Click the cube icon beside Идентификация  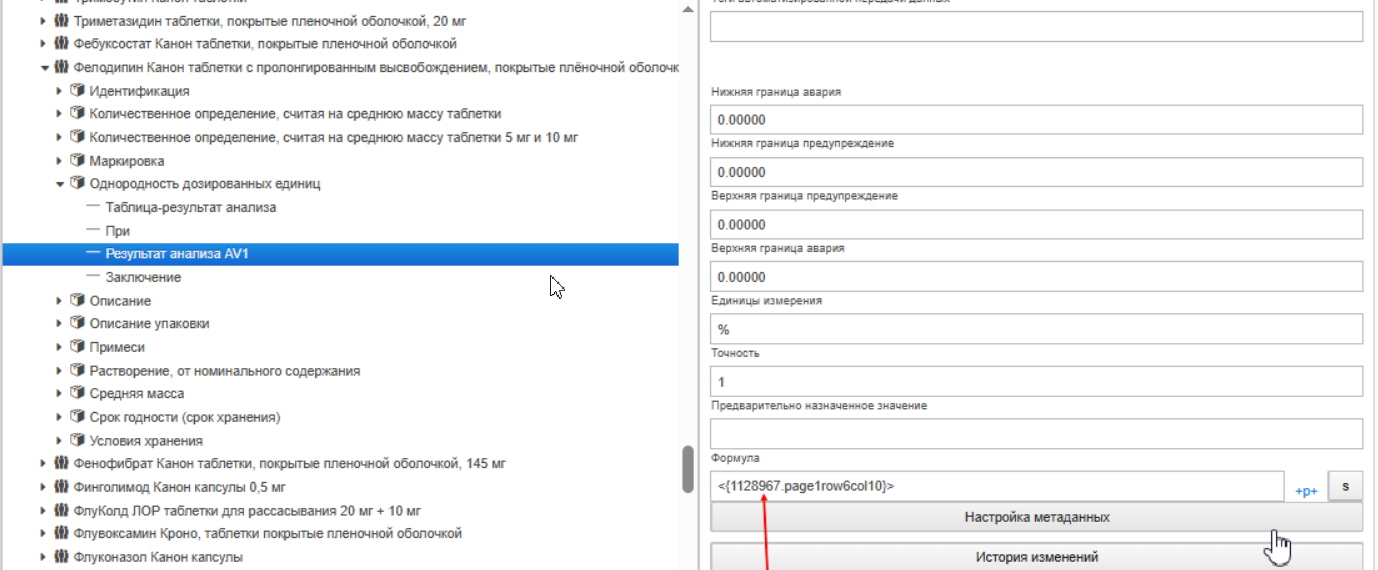click(77, 91)
